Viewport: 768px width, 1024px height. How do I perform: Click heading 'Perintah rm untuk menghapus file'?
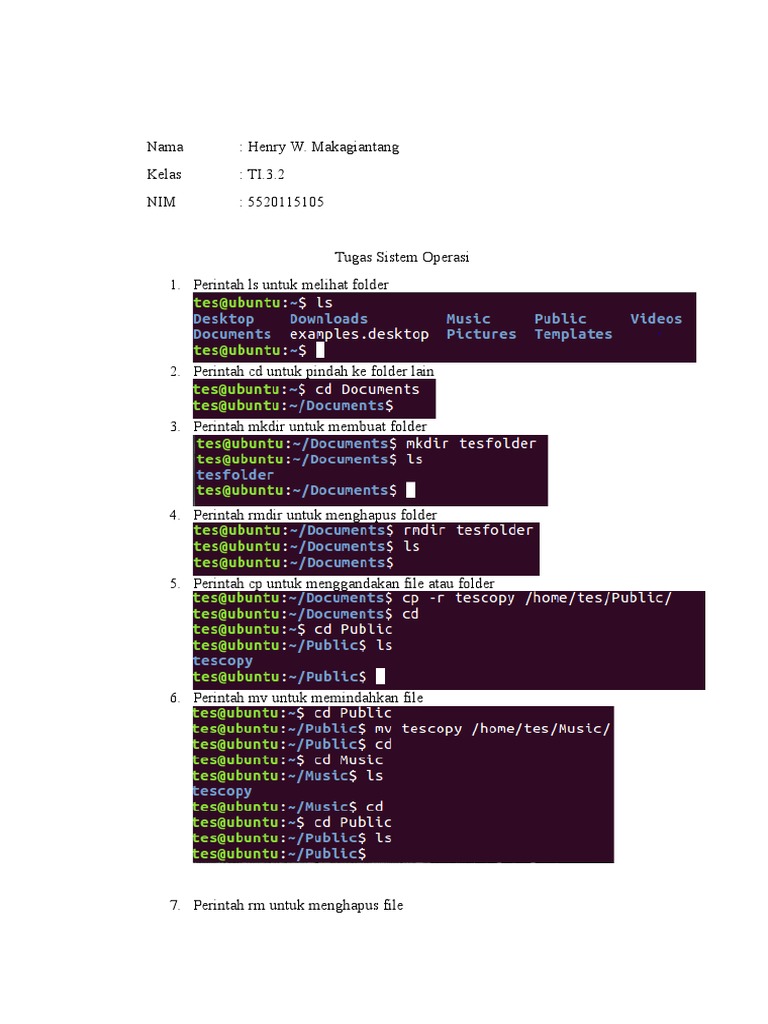pos(298,906)
